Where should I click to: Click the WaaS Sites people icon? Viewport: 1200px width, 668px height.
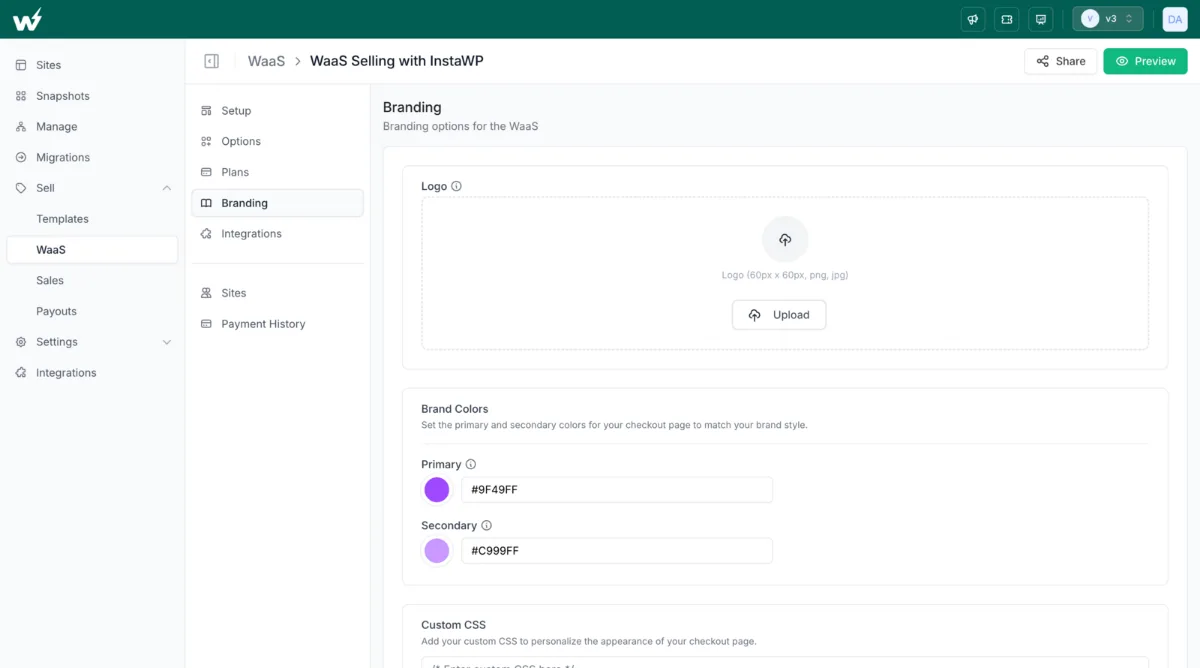tap(206, 293)
